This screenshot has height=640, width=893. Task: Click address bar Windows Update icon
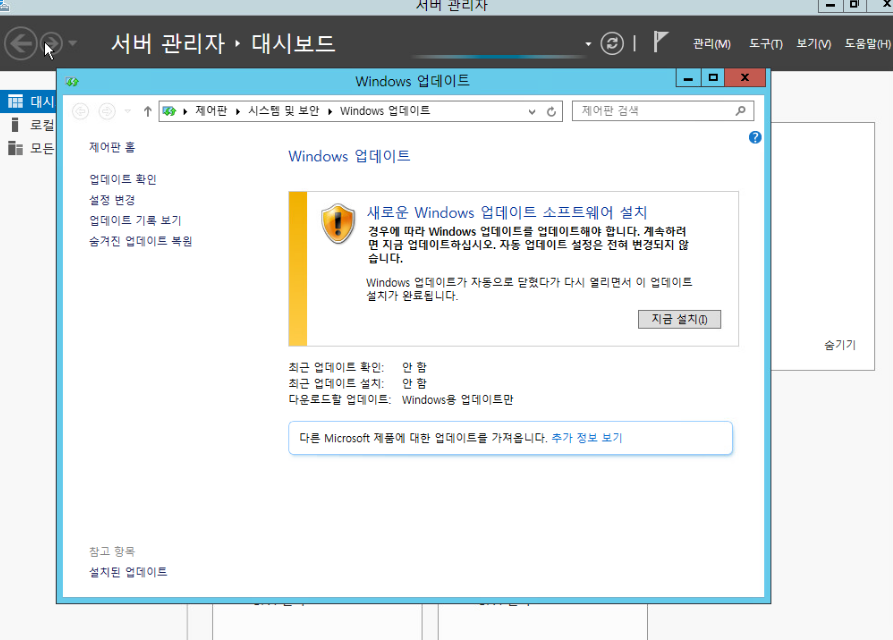coord(169,111)
